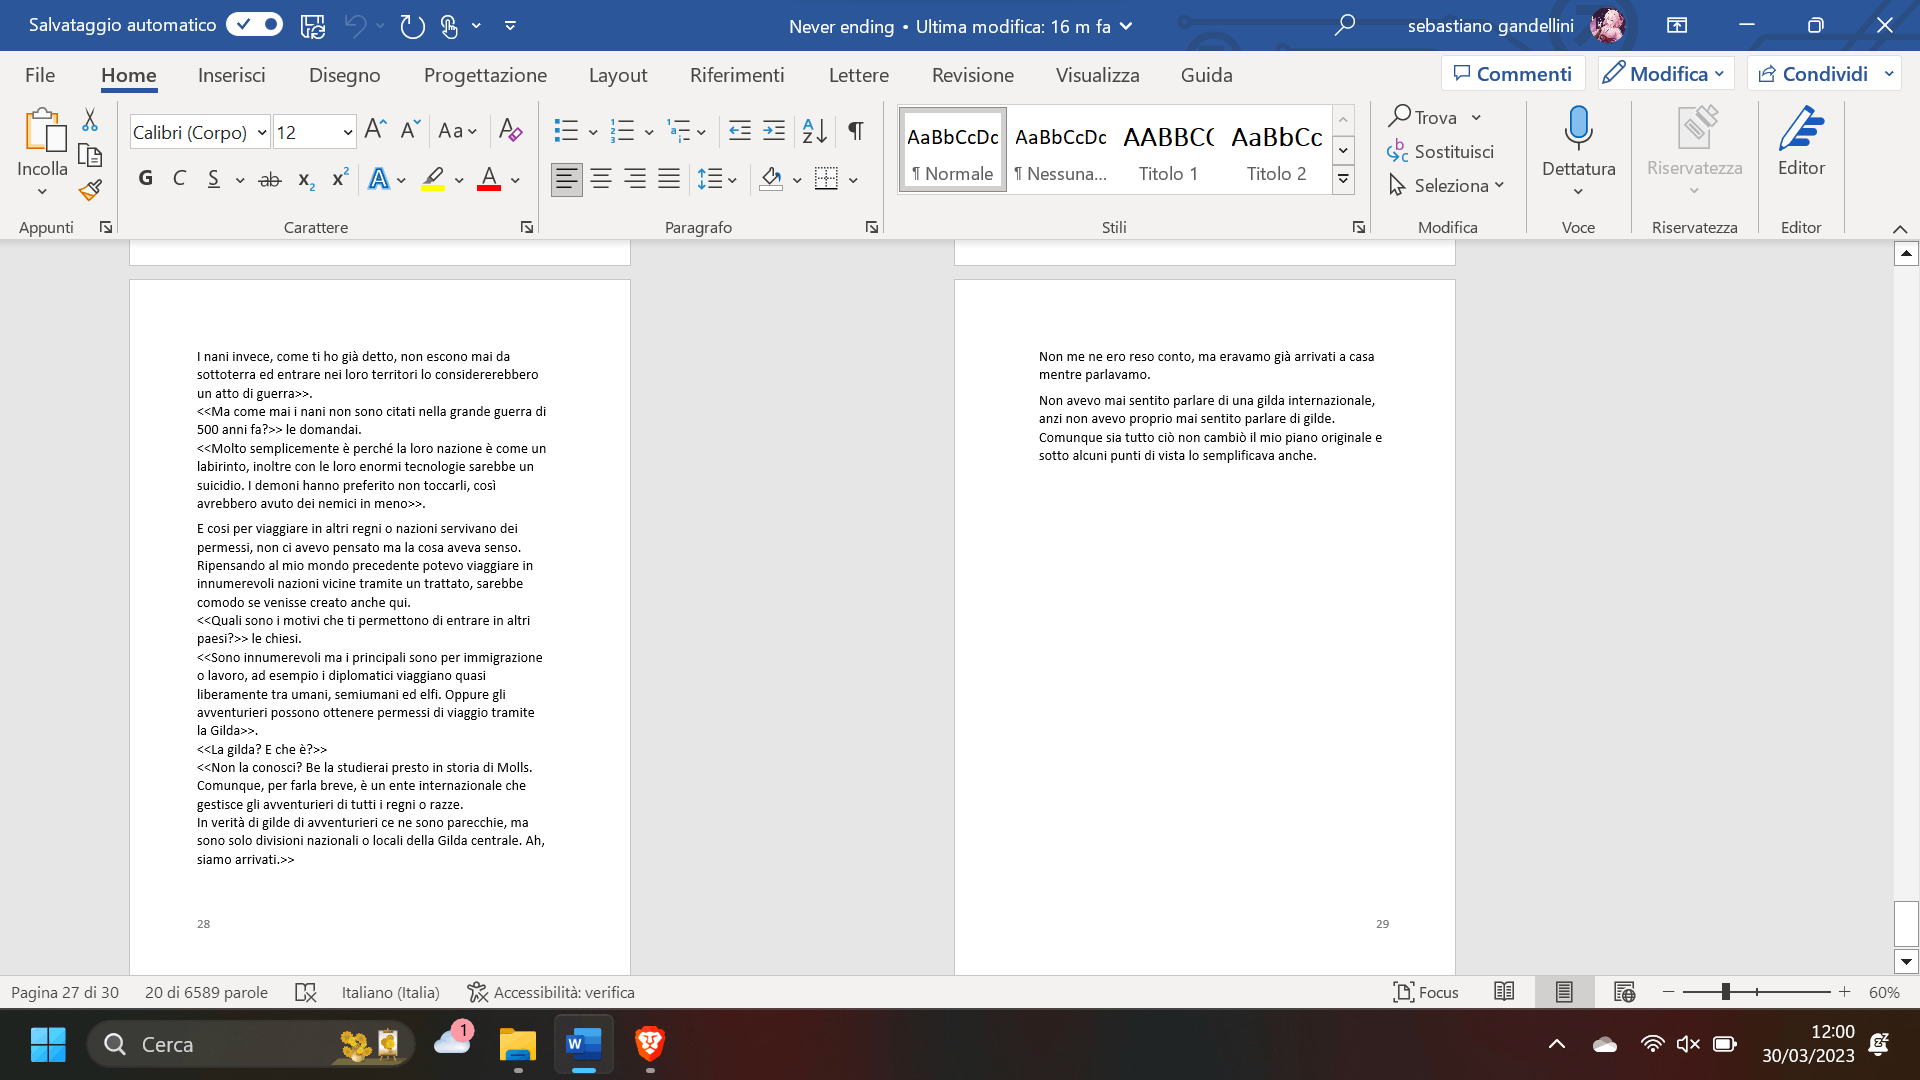Click the sort A-Z icon
Viewport: 1920px width, 1080px height.
(814, 131)
